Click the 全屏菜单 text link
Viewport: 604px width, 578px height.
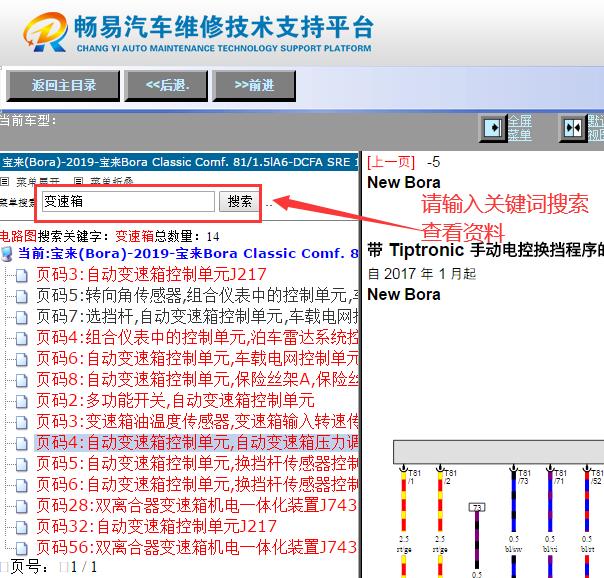pyautogui.click(x=520, y=128)
